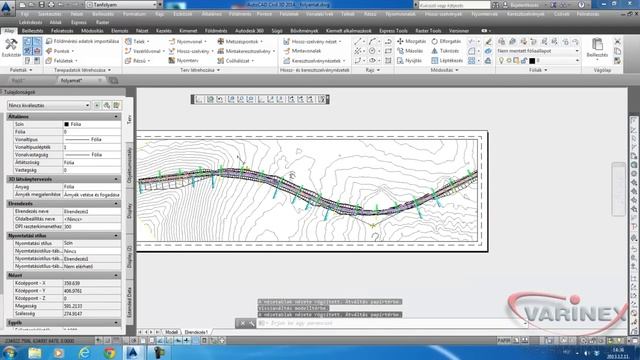Click the Beillesztés paste button
This screenshot has height=360, width=640.
pyautogui.click(x=597, y=47)
